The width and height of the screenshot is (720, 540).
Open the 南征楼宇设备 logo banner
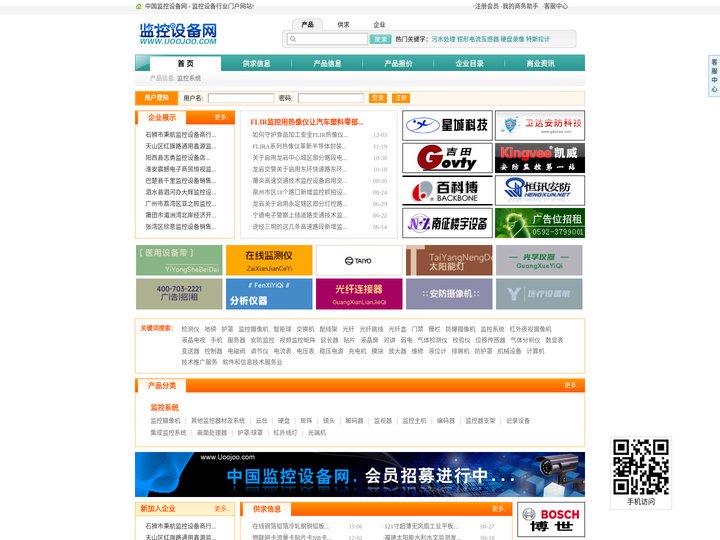pos(447,223)
